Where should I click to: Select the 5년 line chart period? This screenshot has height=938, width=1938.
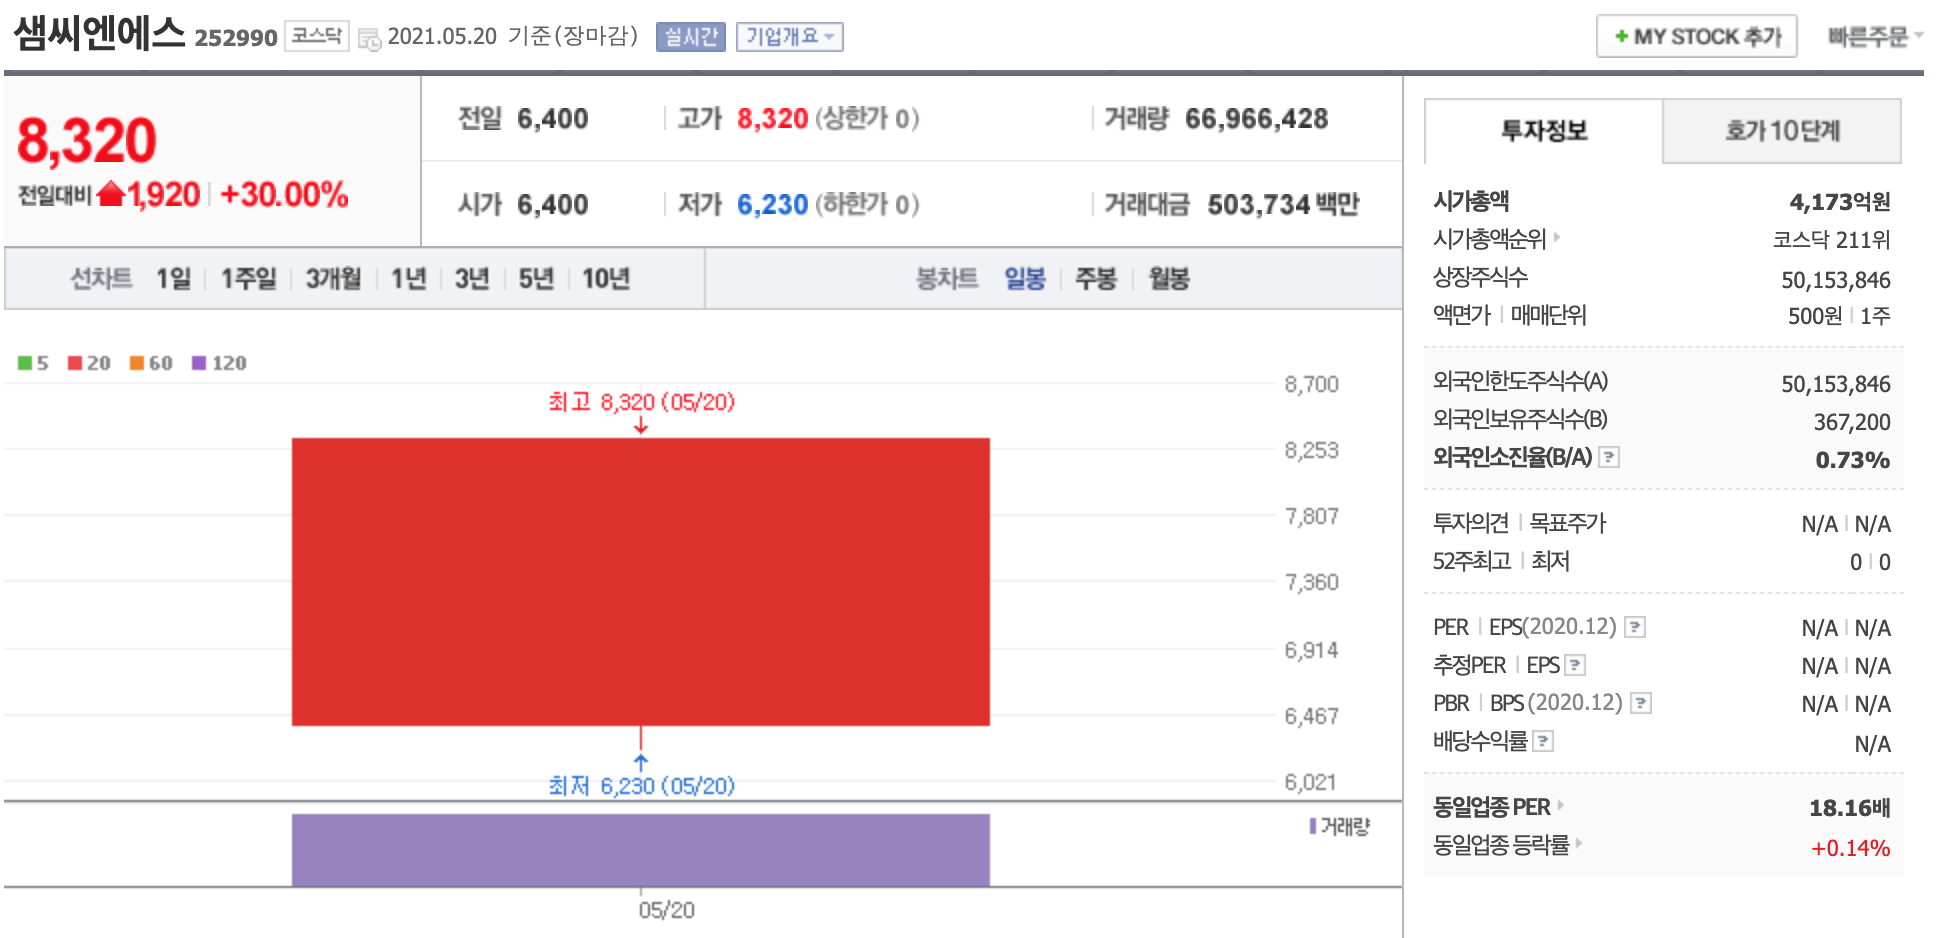(536, 278)
